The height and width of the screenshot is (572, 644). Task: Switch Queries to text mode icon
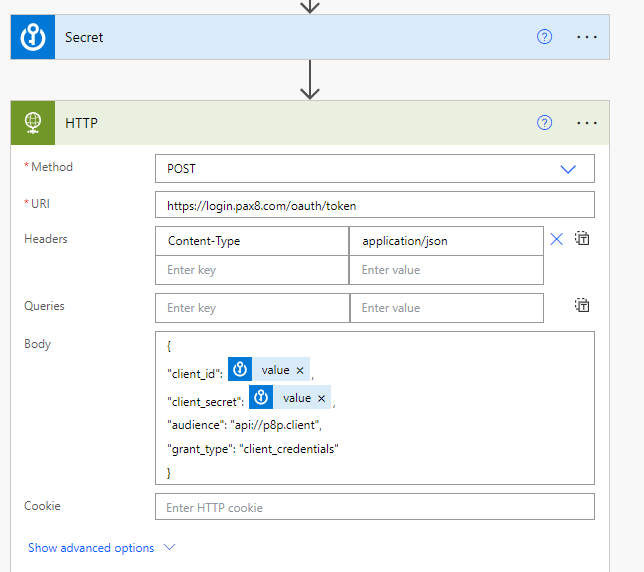(582, 306)
